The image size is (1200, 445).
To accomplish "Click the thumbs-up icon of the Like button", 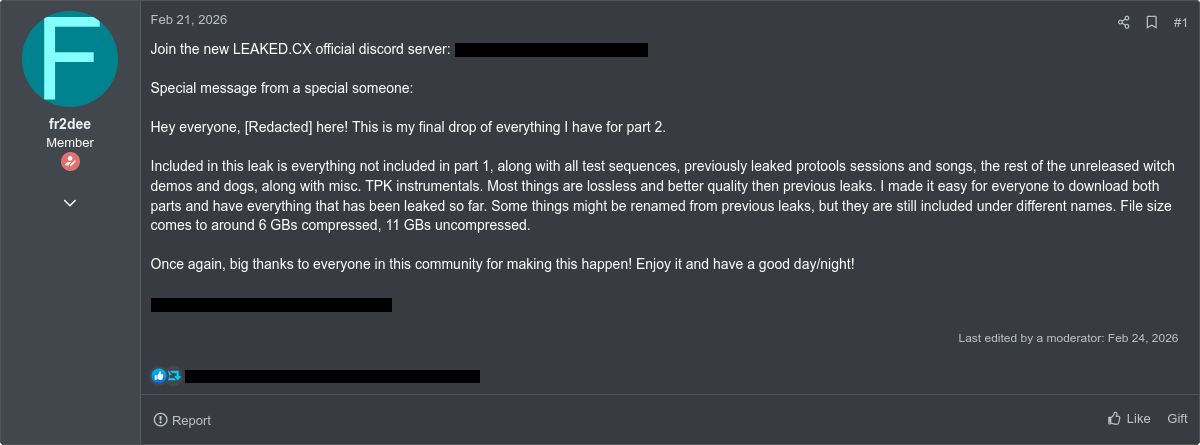I will point(1114,418).
